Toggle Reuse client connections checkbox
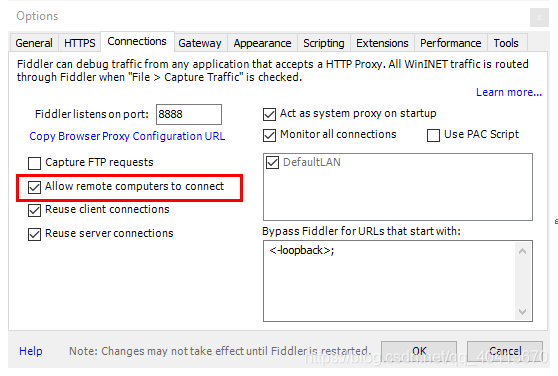The image size is (558, 376). (35, 210)
